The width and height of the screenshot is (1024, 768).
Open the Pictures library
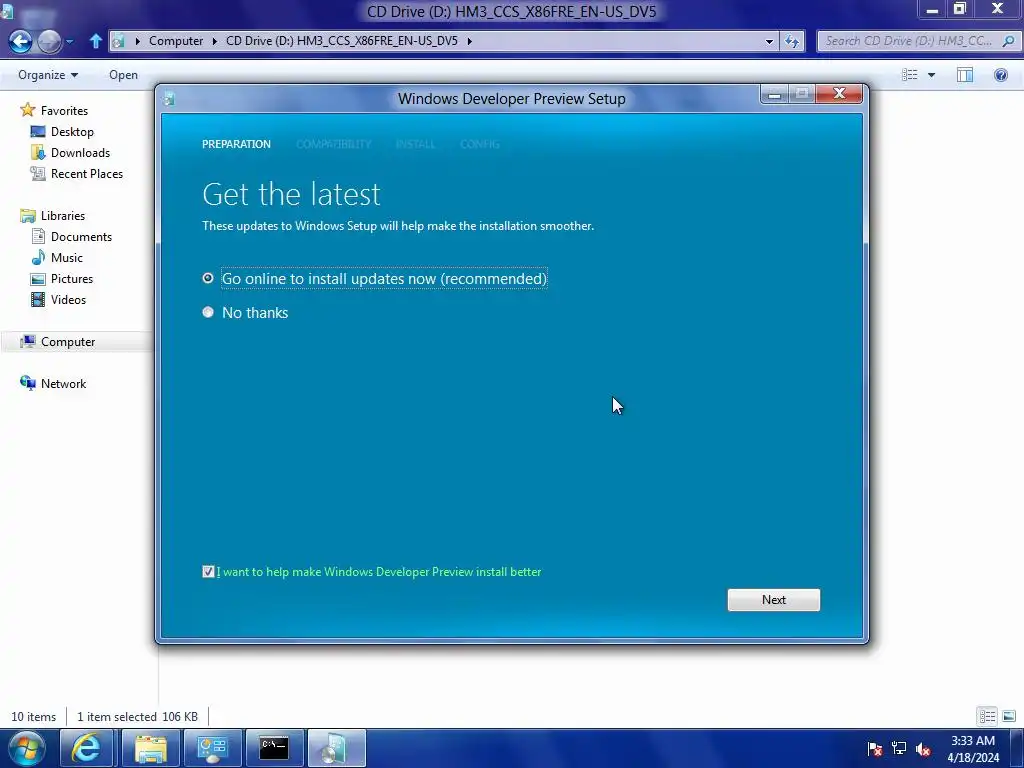pos(72,278)
